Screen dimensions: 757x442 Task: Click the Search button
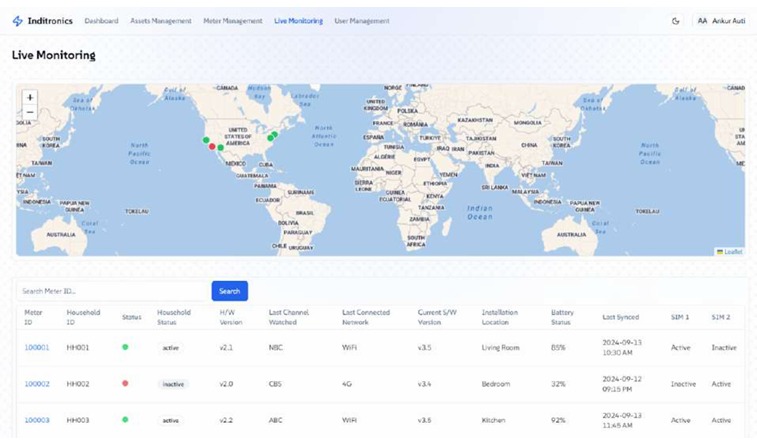click(x=230, y=291)
